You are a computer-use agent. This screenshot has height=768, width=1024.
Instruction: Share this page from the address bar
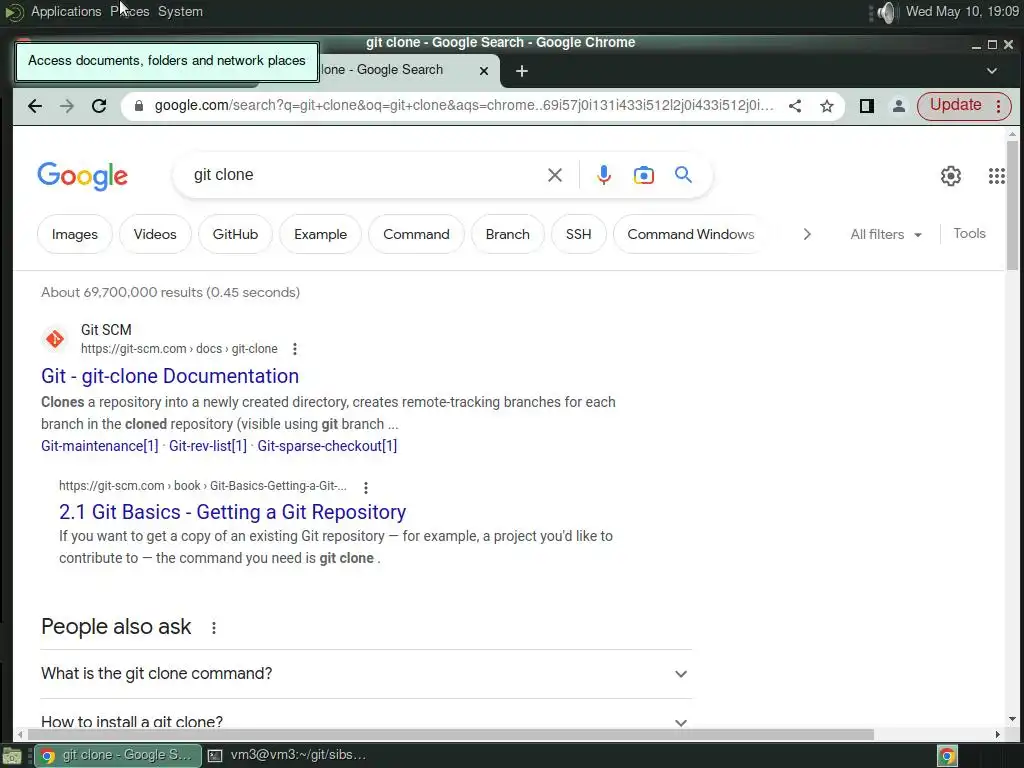tap(795, 106)
